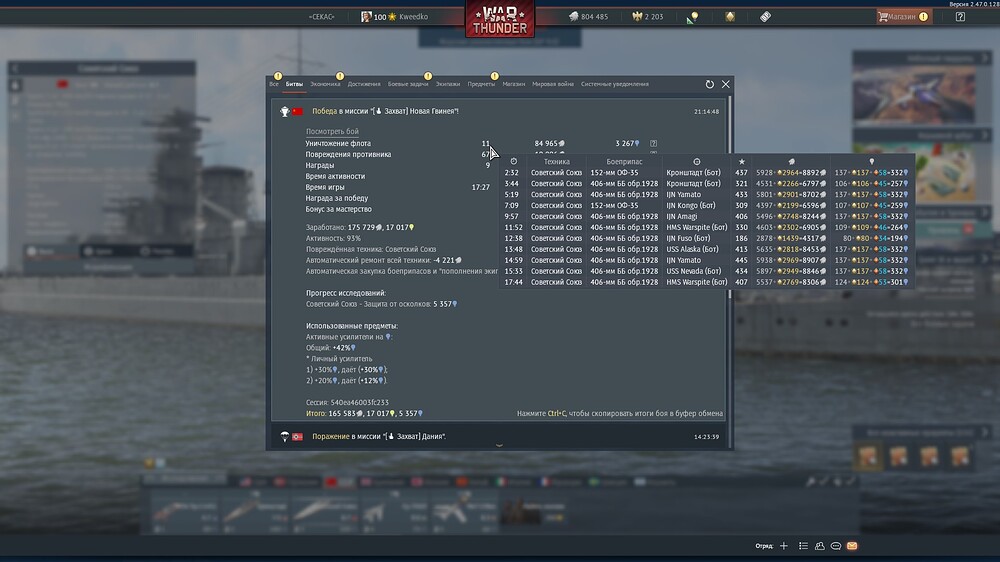This screenshot has width=1000, height=562.
Task: Open the orange mail envelope icon
Action: pyautogui.click(x=852, y=546)
